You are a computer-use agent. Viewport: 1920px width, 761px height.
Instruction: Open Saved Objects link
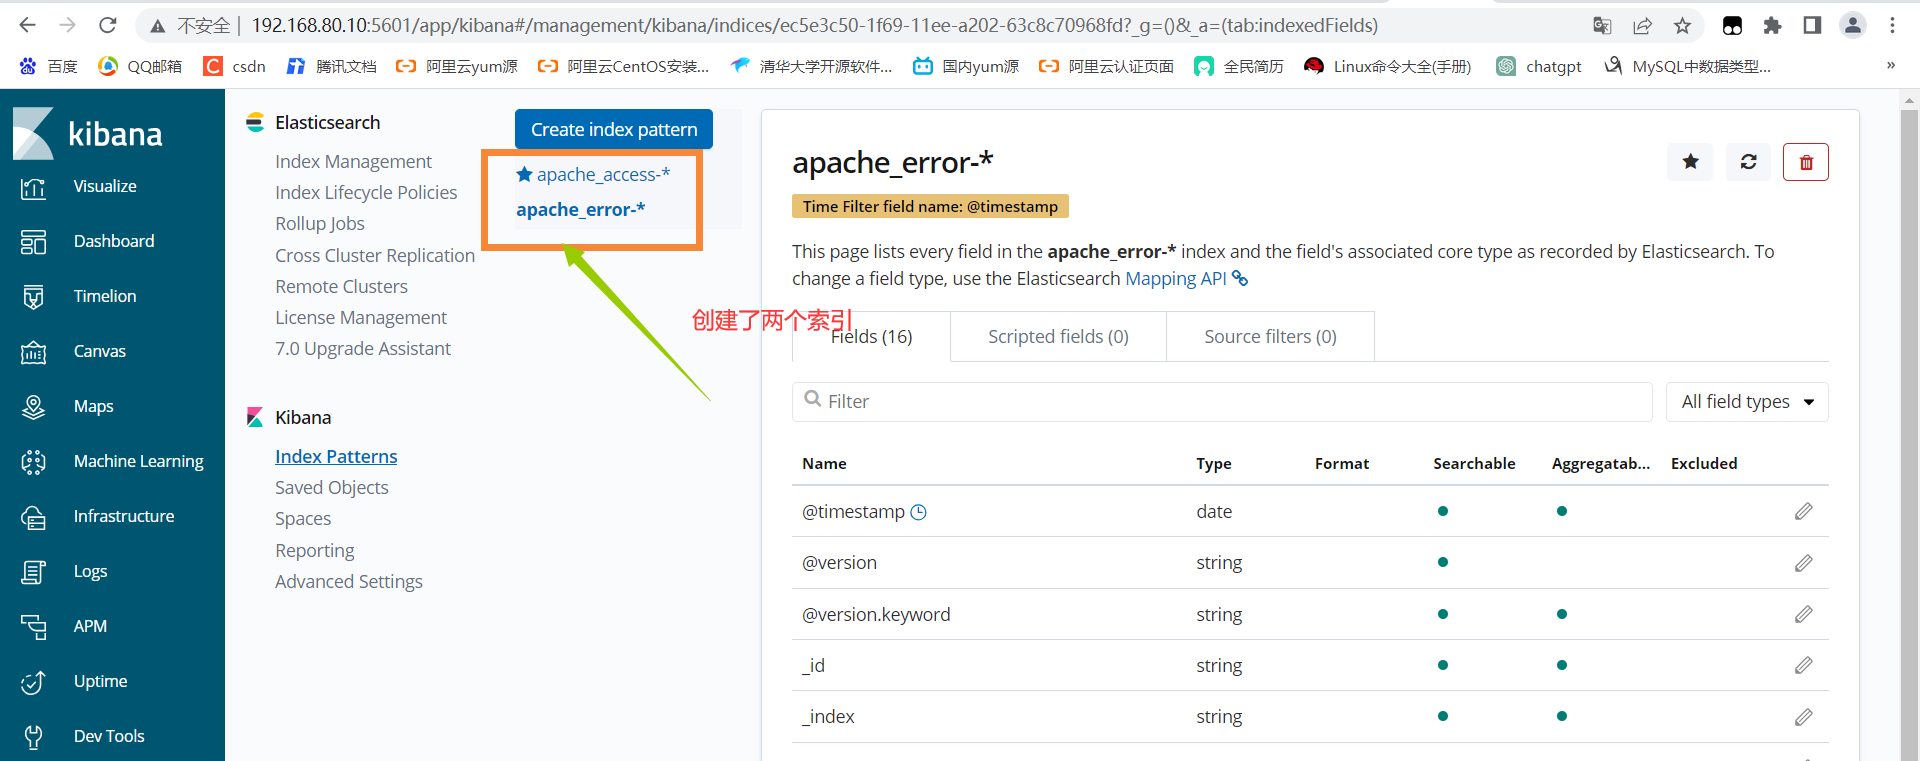click(332, 488)
